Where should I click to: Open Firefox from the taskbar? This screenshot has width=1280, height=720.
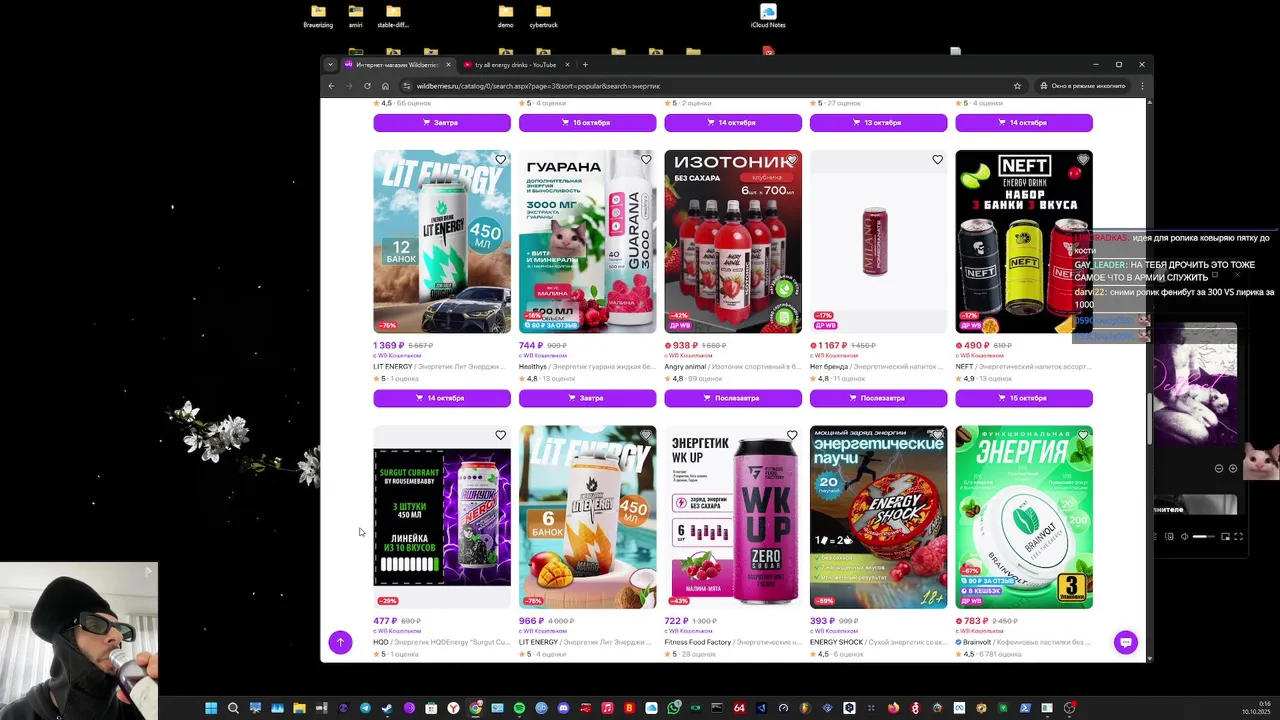(893, 708)
